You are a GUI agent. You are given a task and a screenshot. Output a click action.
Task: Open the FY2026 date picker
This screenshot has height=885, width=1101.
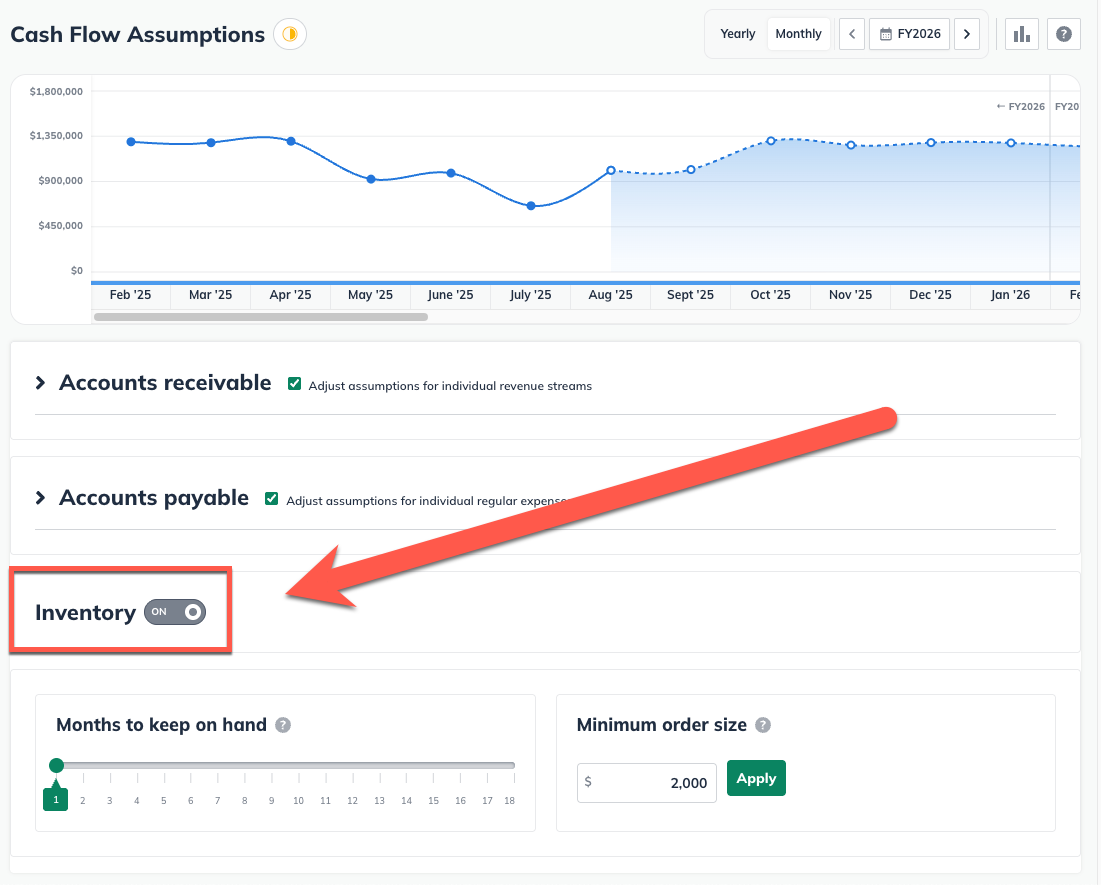click(x=909, y=34)
